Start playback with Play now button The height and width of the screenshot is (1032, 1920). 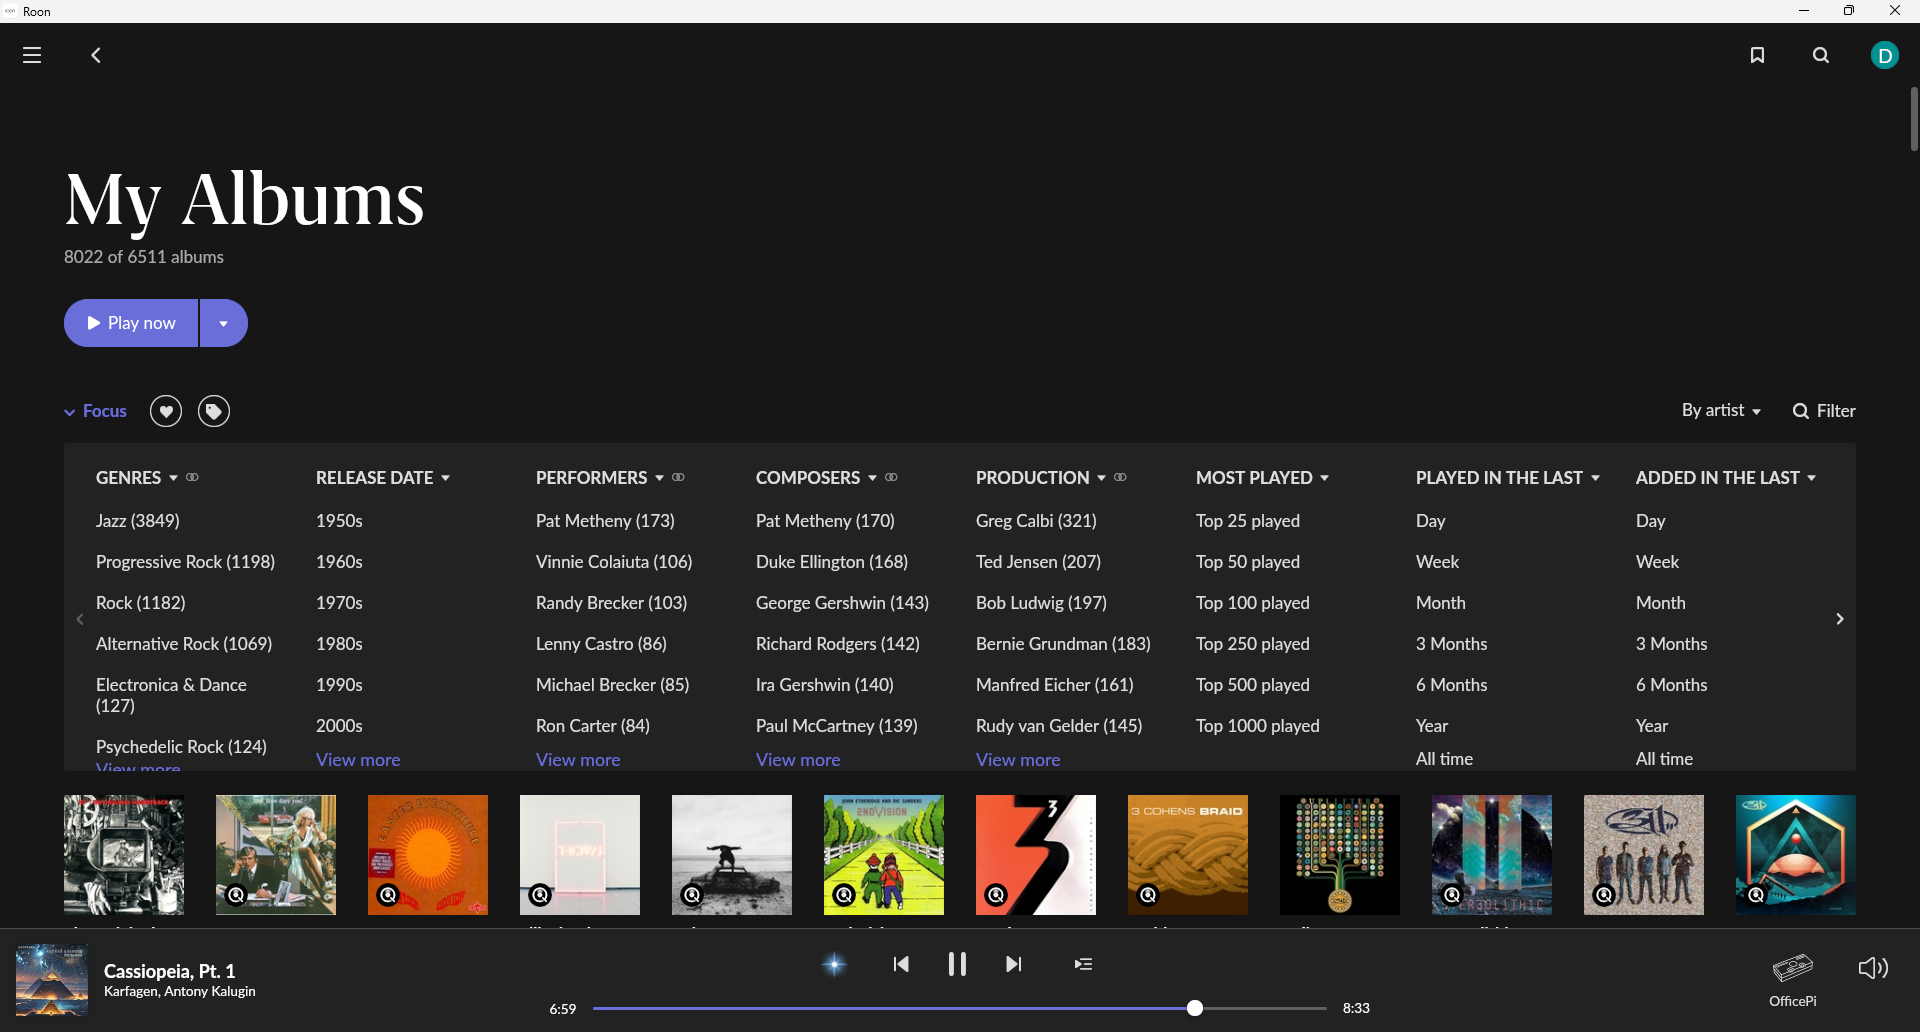131,323
